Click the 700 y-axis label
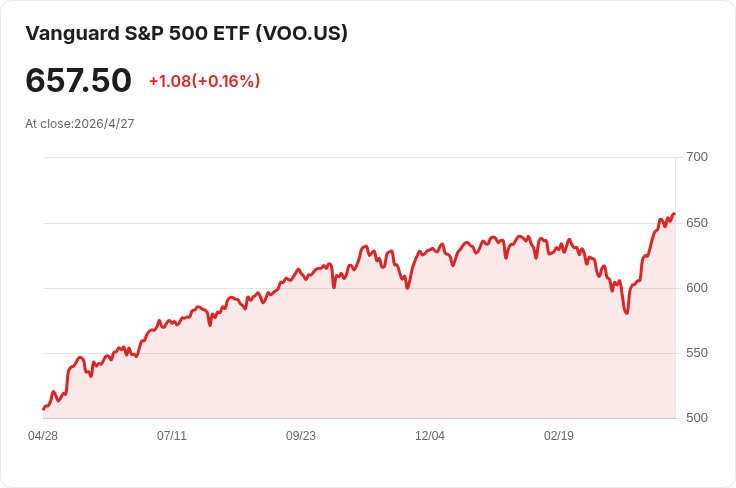Image resolution: width=736 pixels, height=488 pixels. coord(697,157)
